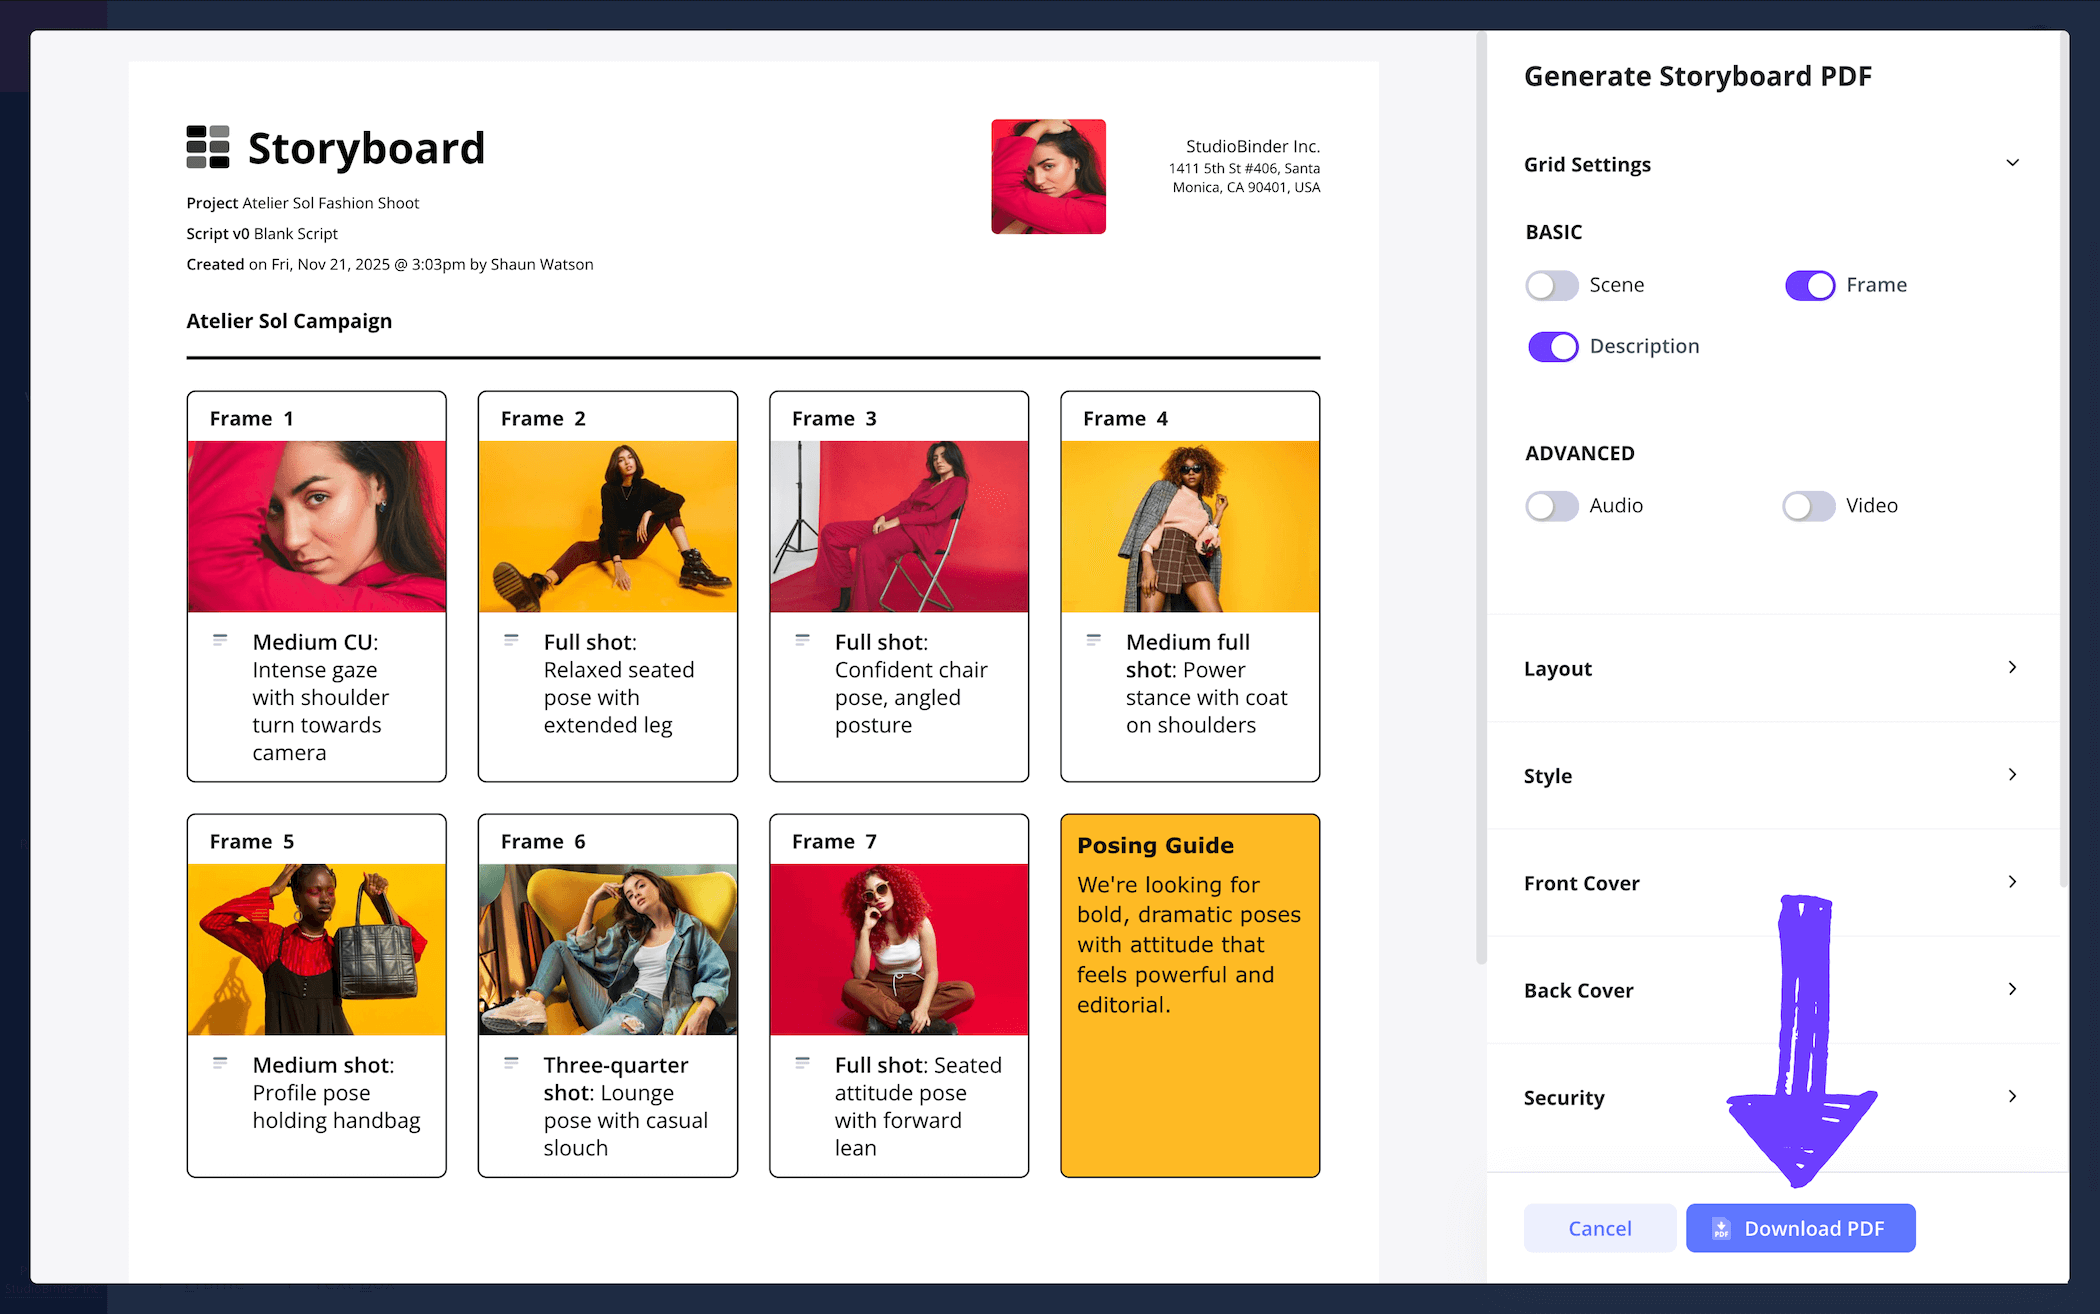2100x1314 pixels.
Task: Expand the Layout section
Action: [x=2012, y=668]
